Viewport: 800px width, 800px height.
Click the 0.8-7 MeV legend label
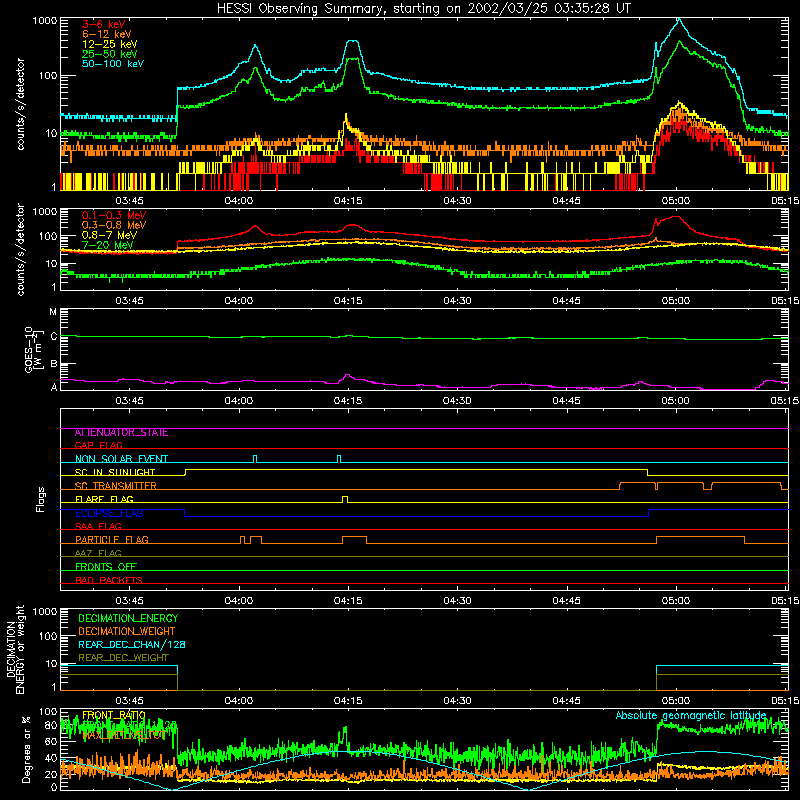click(109, 235)
